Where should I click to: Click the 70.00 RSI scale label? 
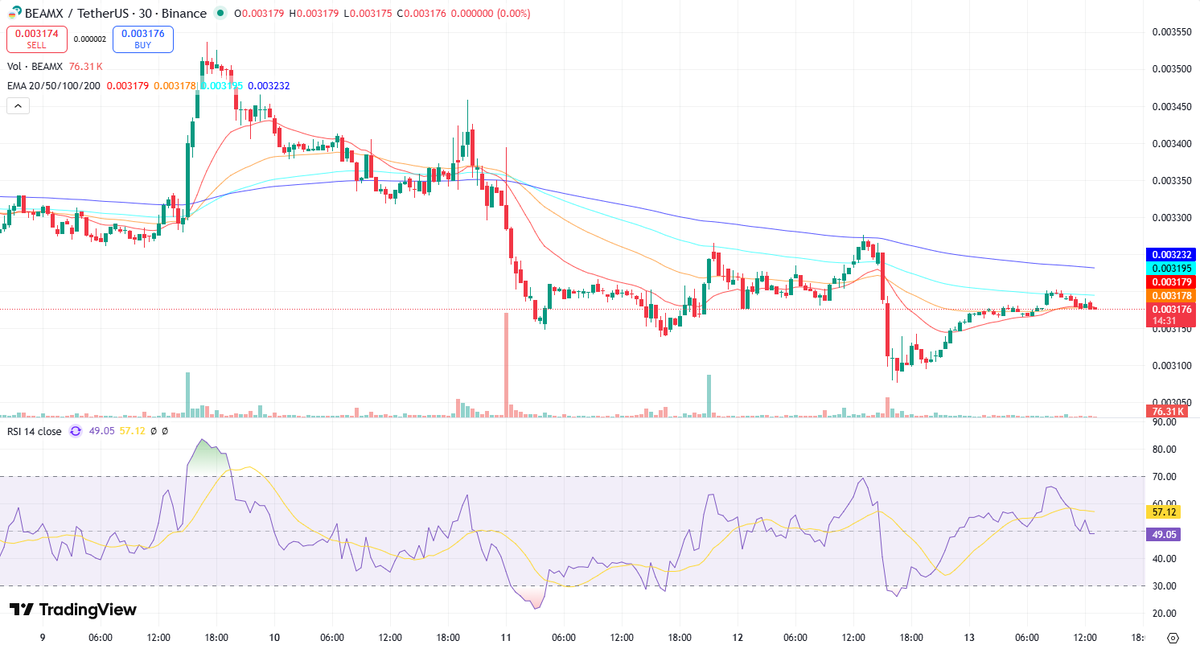click(x=1165, y=477)
